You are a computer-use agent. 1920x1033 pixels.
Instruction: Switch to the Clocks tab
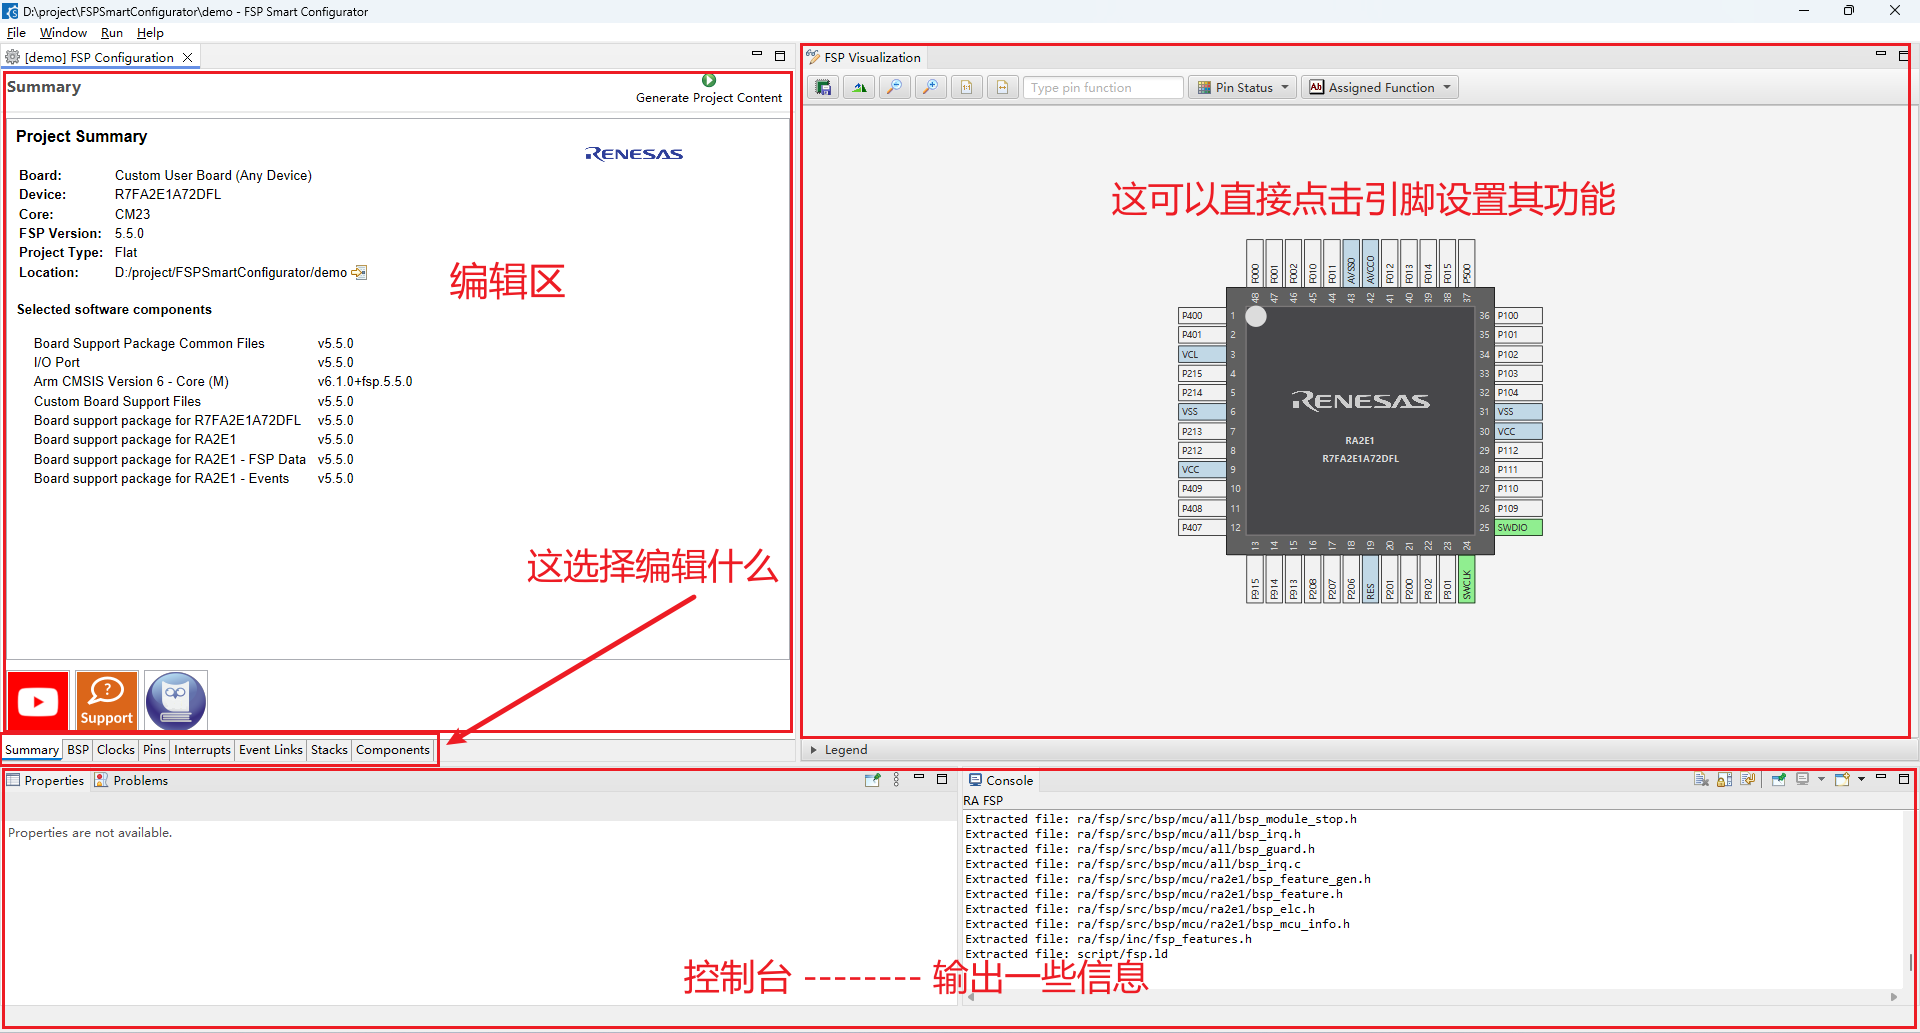(x=116, y=750)
